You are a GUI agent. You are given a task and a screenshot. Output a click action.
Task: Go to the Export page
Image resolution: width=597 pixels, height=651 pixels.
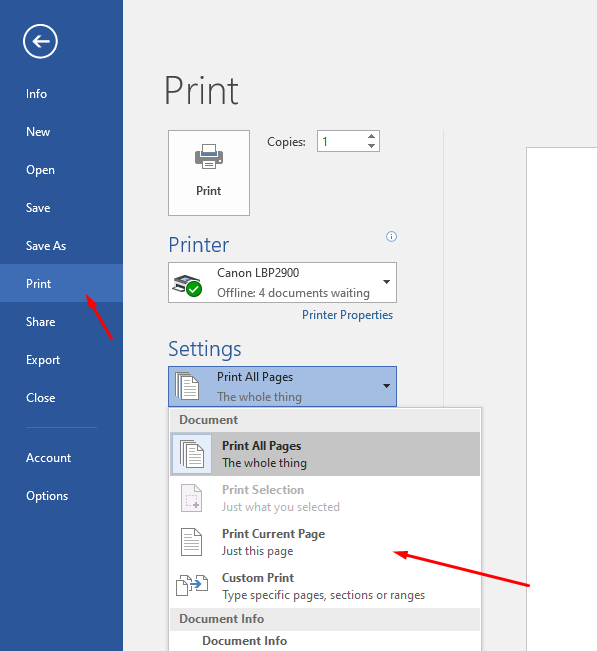pos(43,360)
